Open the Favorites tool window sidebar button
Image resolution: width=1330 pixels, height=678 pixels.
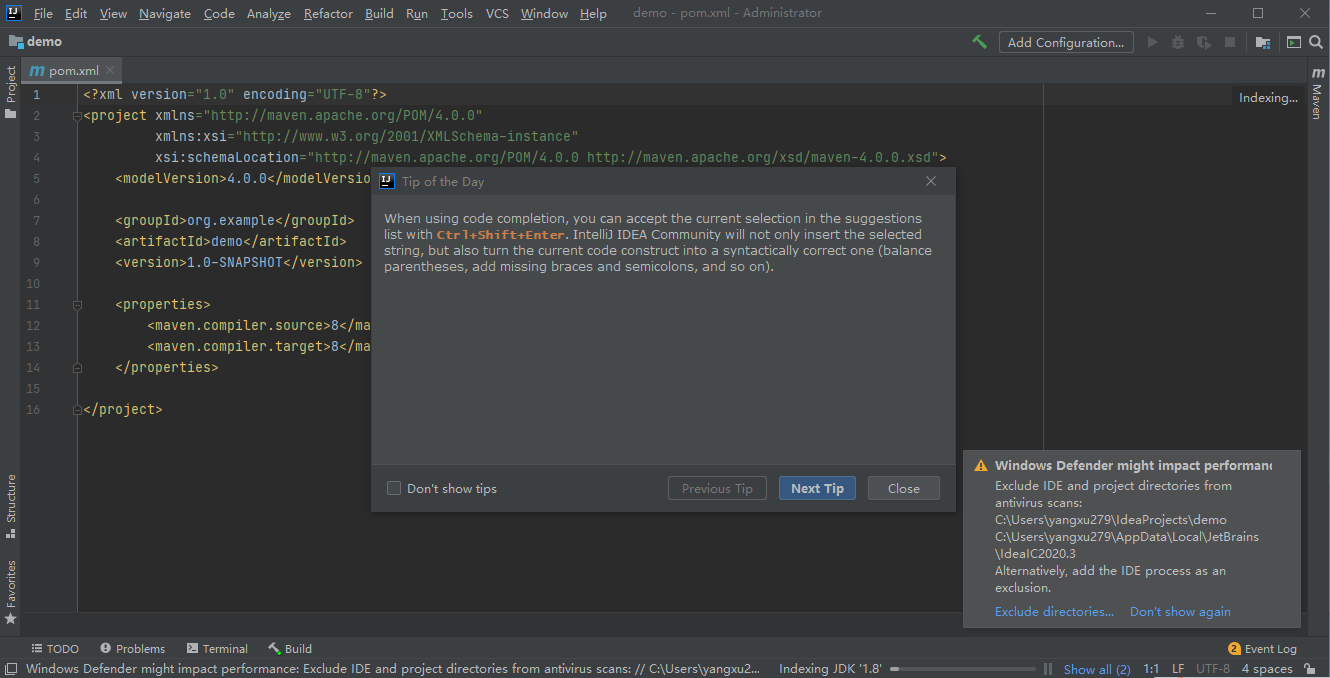tap(11, 592)
